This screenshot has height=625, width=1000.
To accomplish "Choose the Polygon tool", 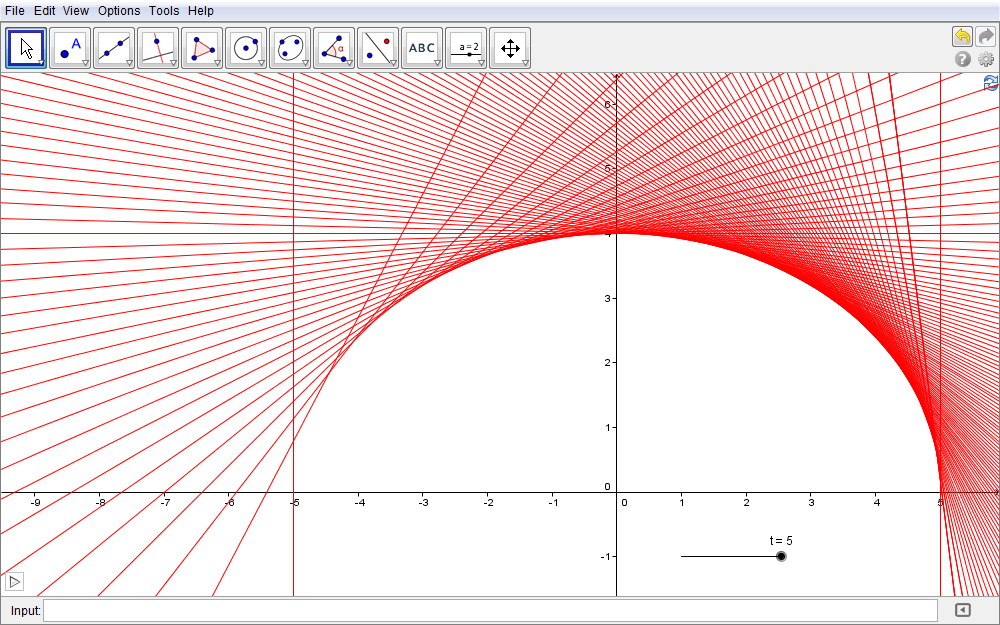I will [202, 47].
